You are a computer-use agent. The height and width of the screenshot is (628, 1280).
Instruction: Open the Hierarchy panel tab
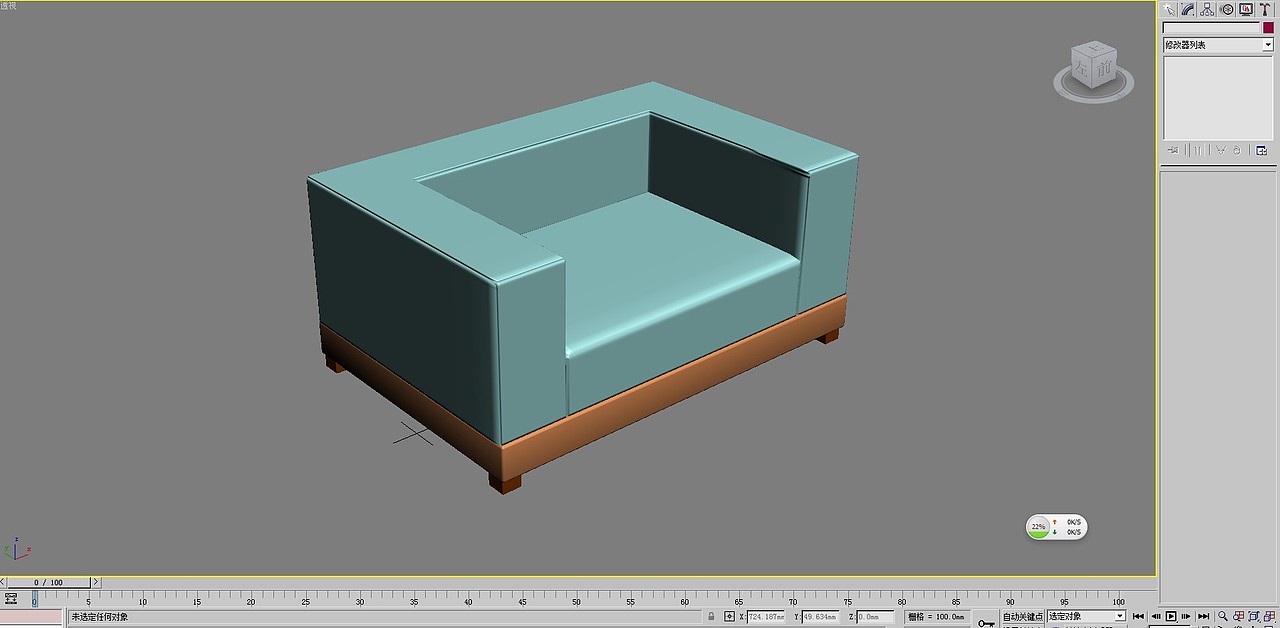(1207, 9)
